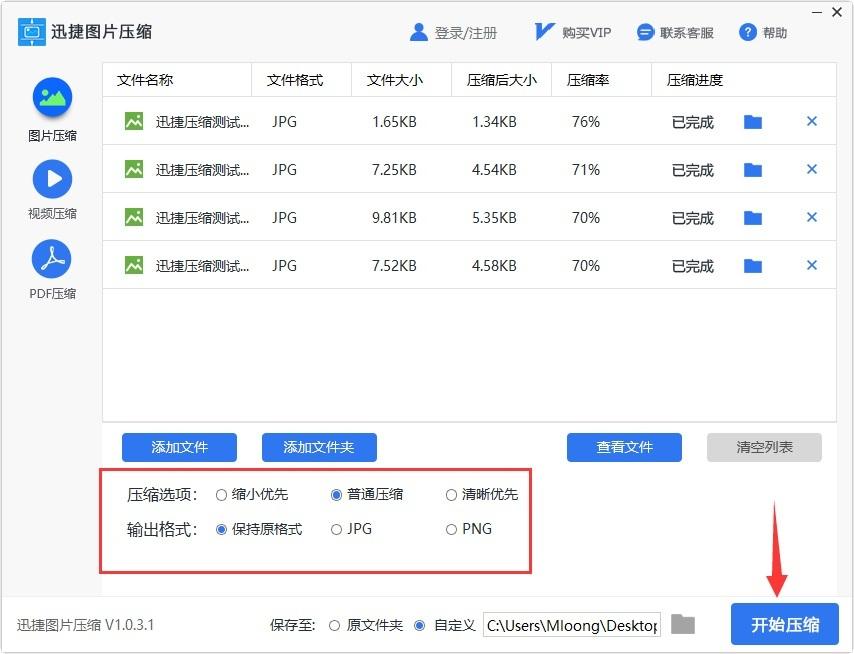Click the 添加文件夹 button
854x654 pixels.
click(x=319, y=448)
